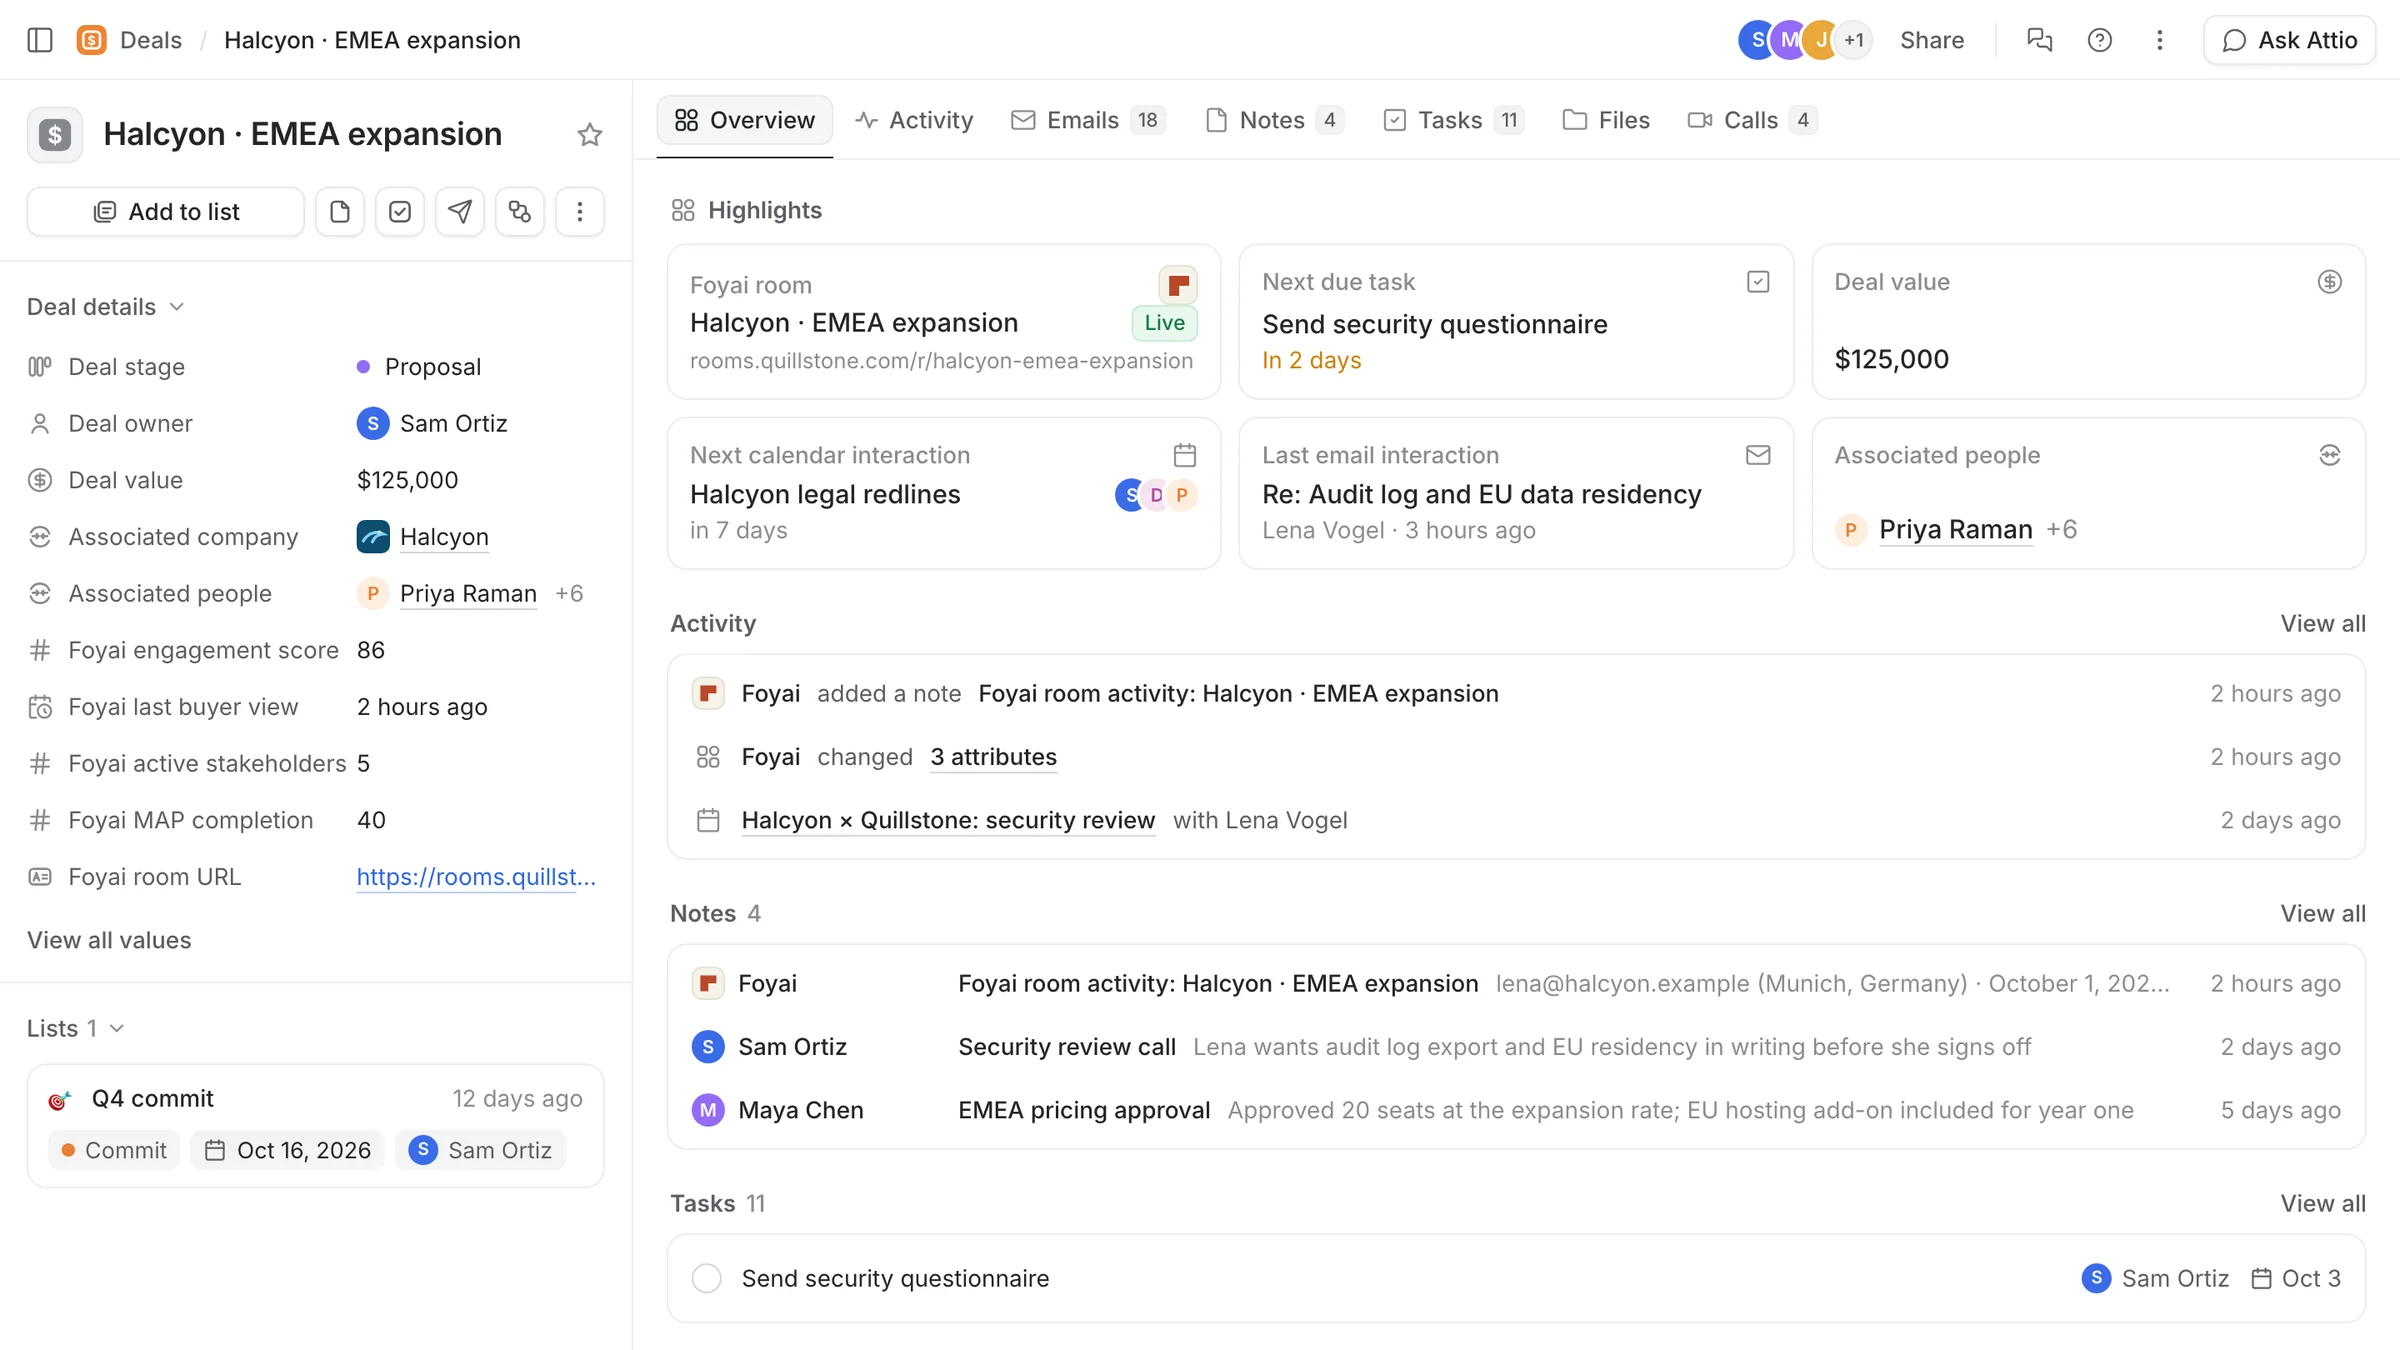Image resolution: width=2400 pixels, height=1350 pixels.
Task: Star the Halcyon EMEA expansion deal
Action: pos(590,135)
